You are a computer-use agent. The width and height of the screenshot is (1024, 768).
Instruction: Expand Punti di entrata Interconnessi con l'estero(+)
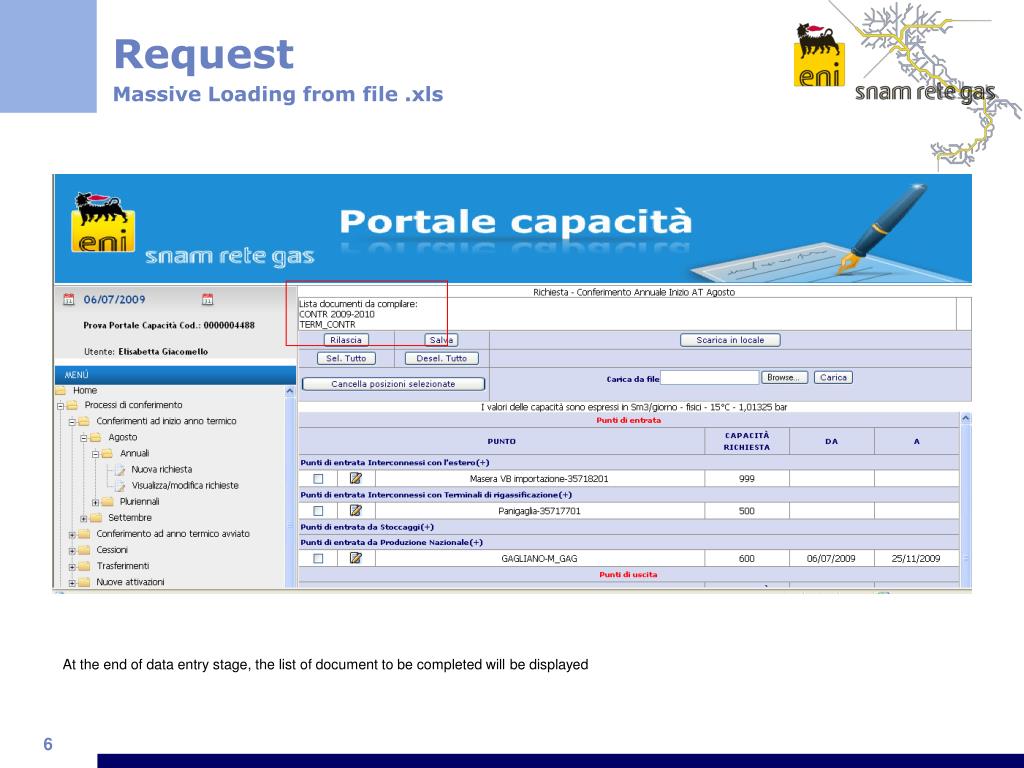[x=394, y=462]
